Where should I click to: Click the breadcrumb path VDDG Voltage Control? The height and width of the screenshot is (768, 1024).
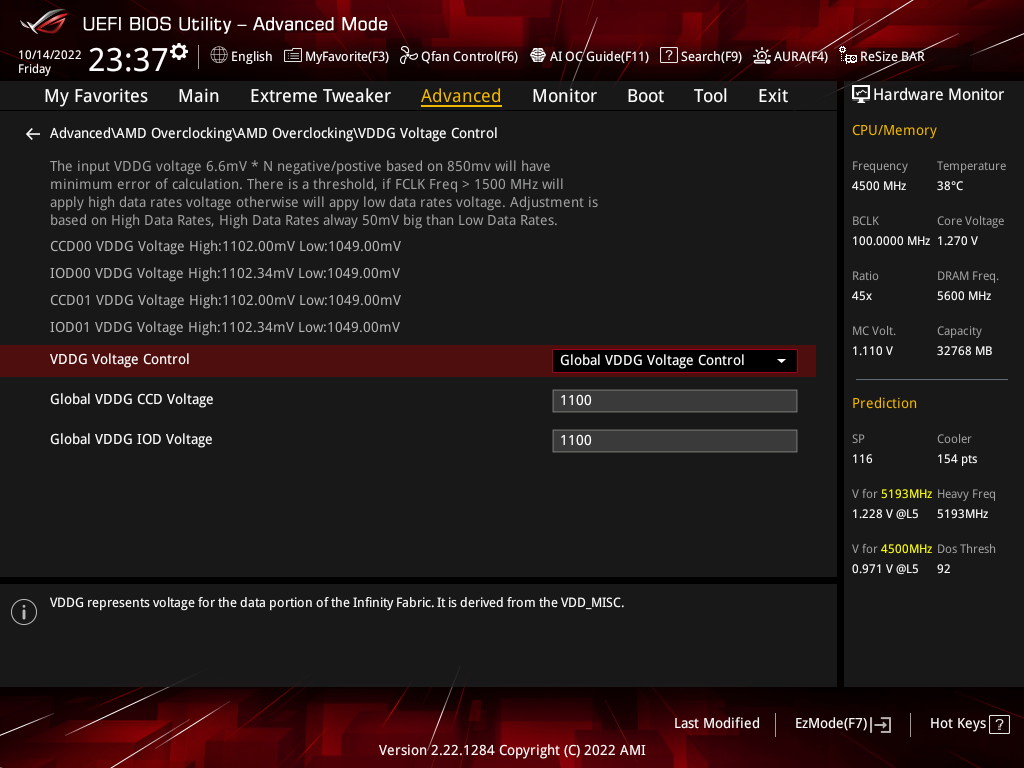[x=428, y=133]
